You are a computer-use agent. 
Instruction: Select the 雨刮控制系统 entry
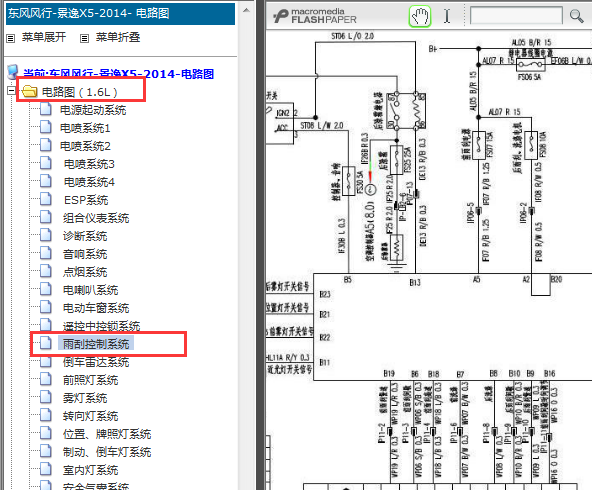(96, 344)
